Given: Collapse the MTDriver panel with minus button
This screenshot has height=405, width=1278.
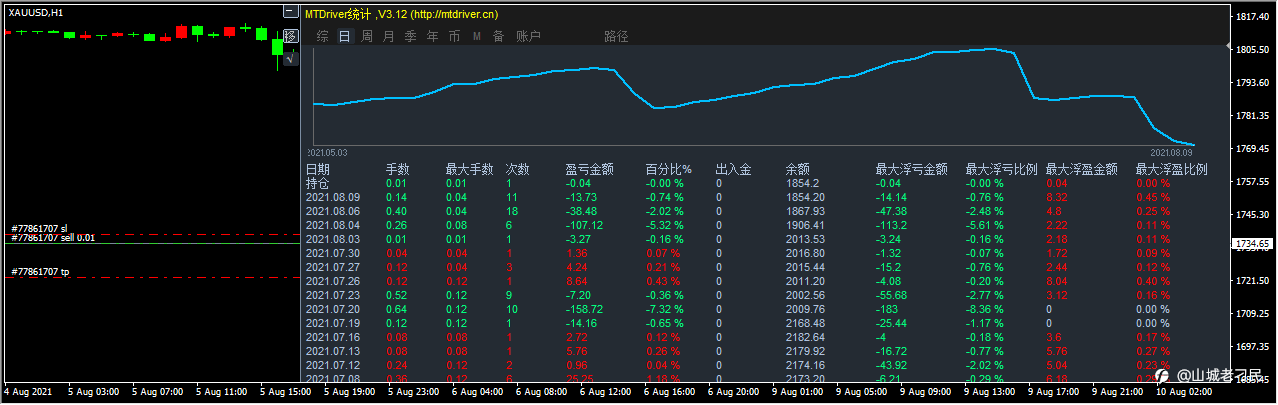Looking at the screenshot, I should click(x=290, y=13).
